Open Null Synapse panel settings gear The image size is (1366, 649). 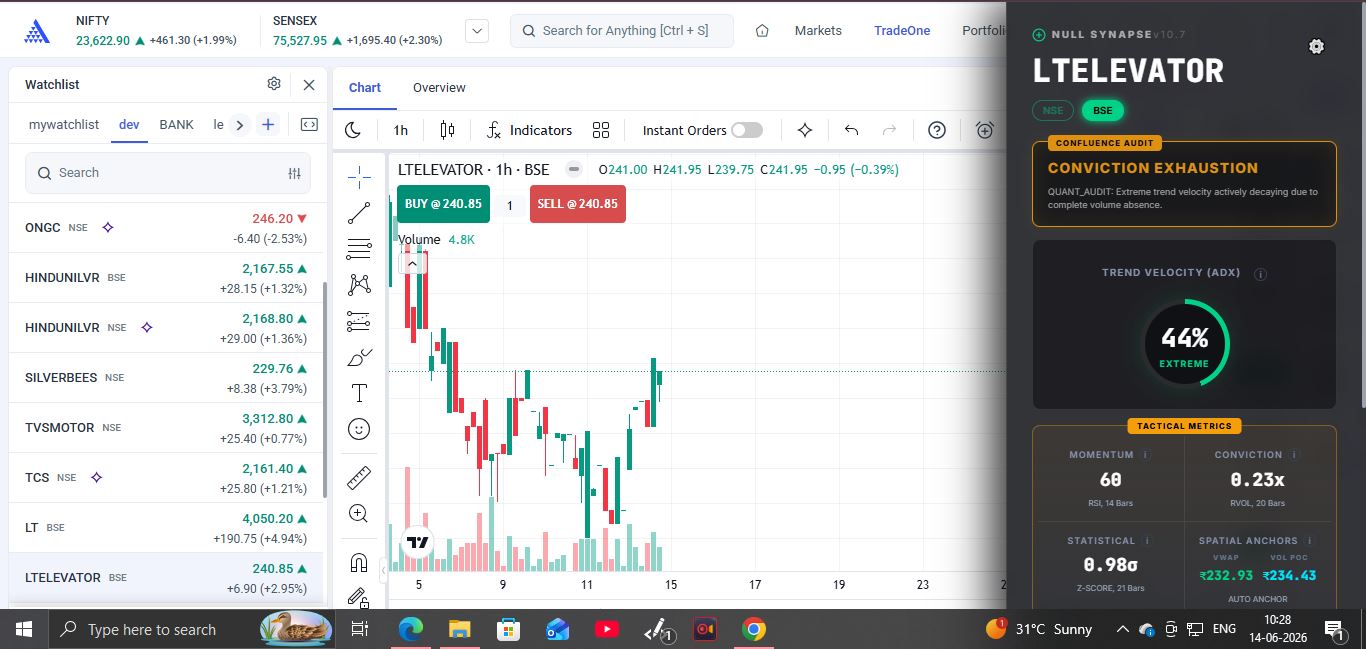[1317, 46]
